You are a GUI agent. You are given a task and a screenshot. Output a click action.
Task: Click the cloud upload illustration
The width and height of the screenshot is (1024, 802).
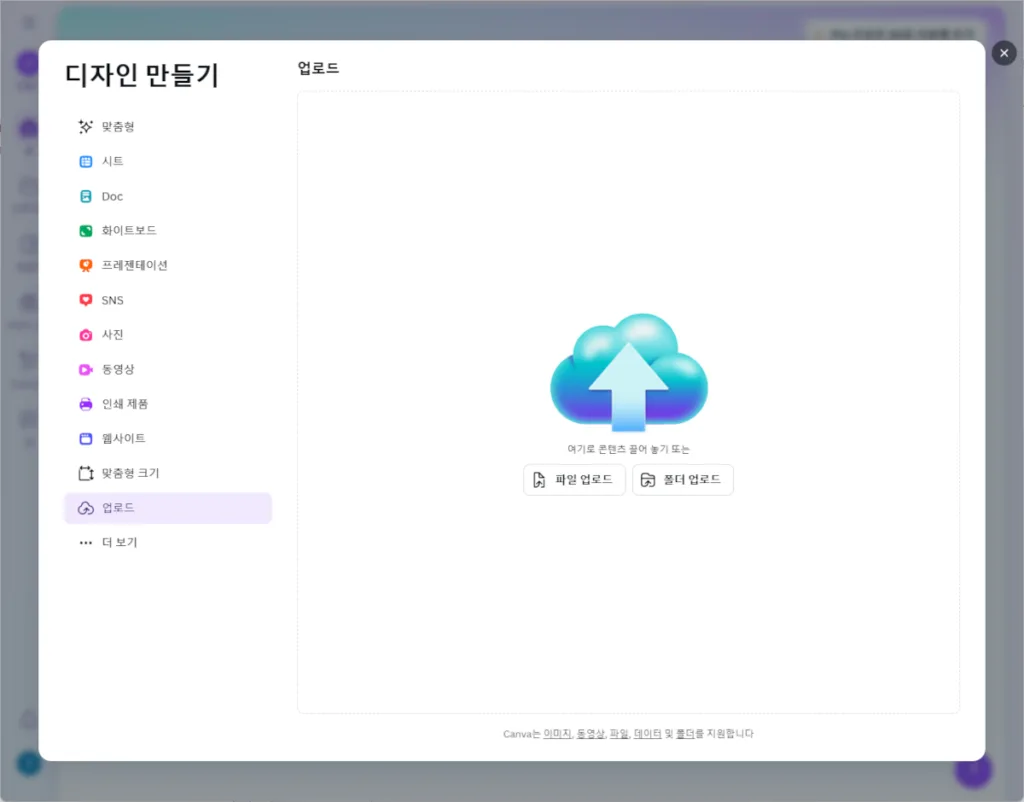(x=628, y=372)
